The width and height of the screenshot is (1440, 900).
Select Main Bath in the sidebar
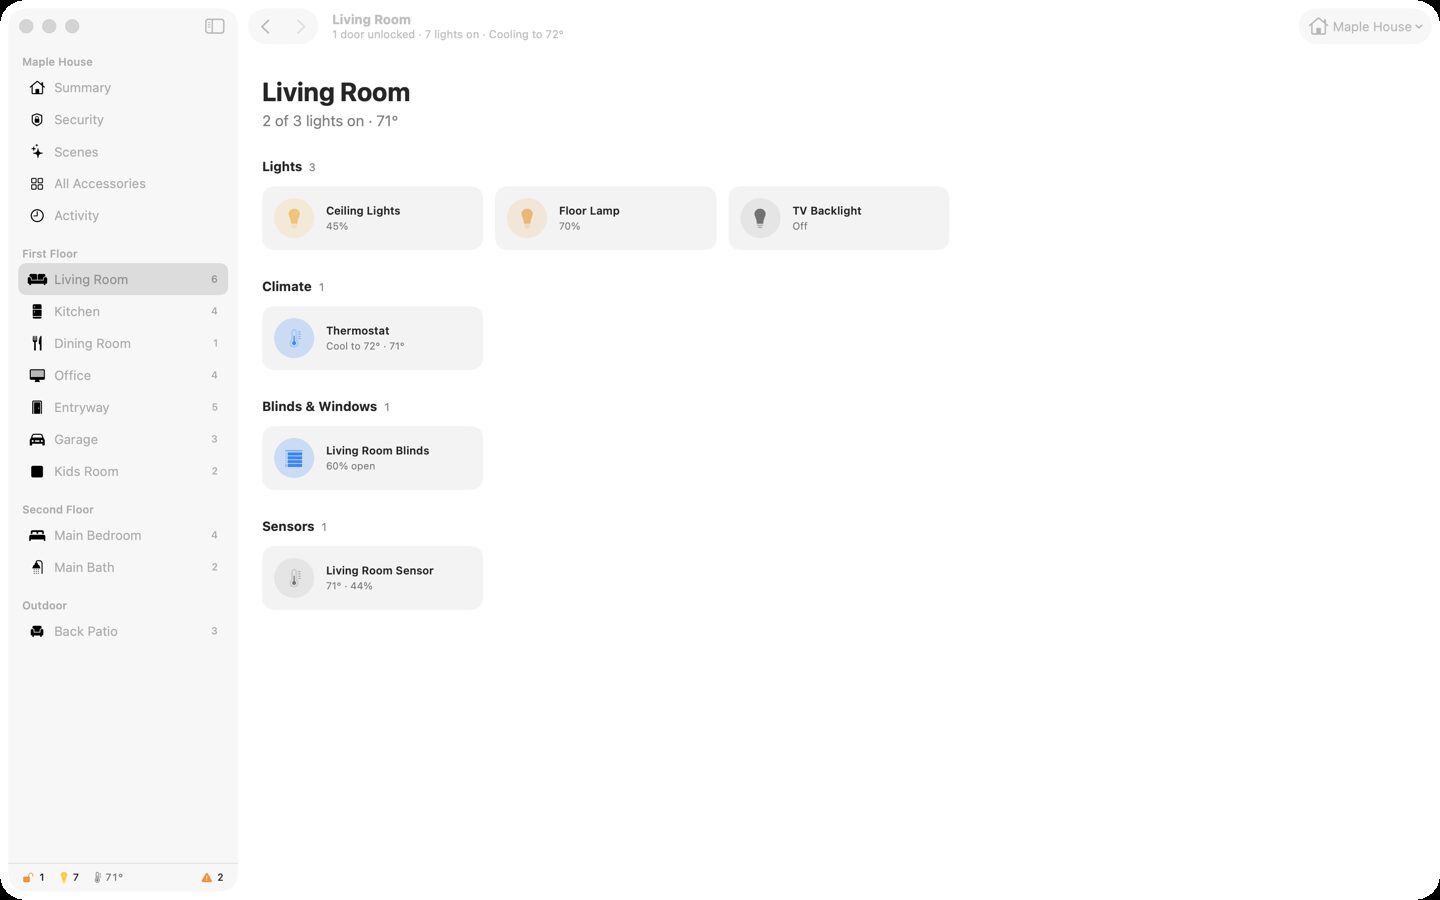(x=123, y=568)
